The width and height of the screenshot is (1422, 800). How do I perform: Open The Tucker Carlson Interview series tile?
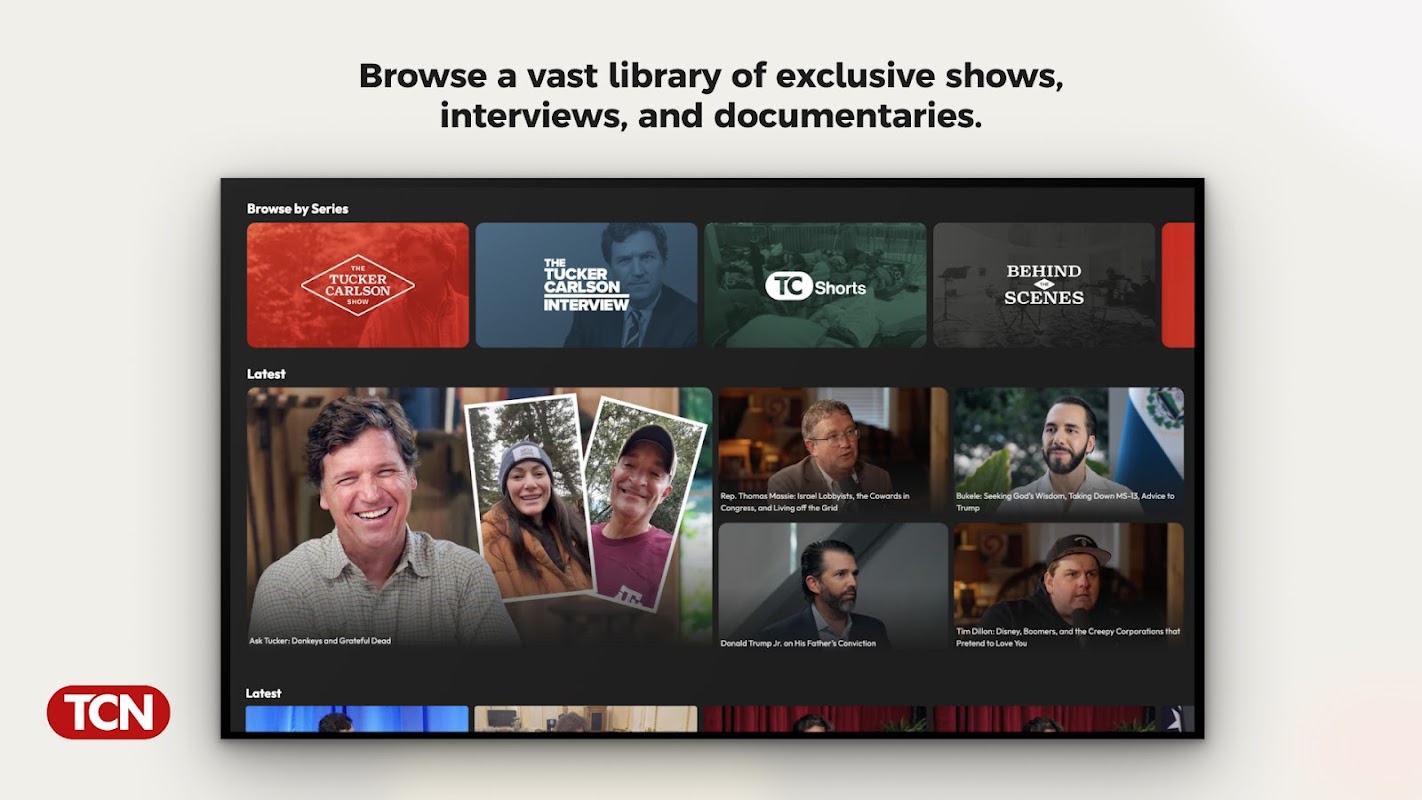[x=586, y=285]
